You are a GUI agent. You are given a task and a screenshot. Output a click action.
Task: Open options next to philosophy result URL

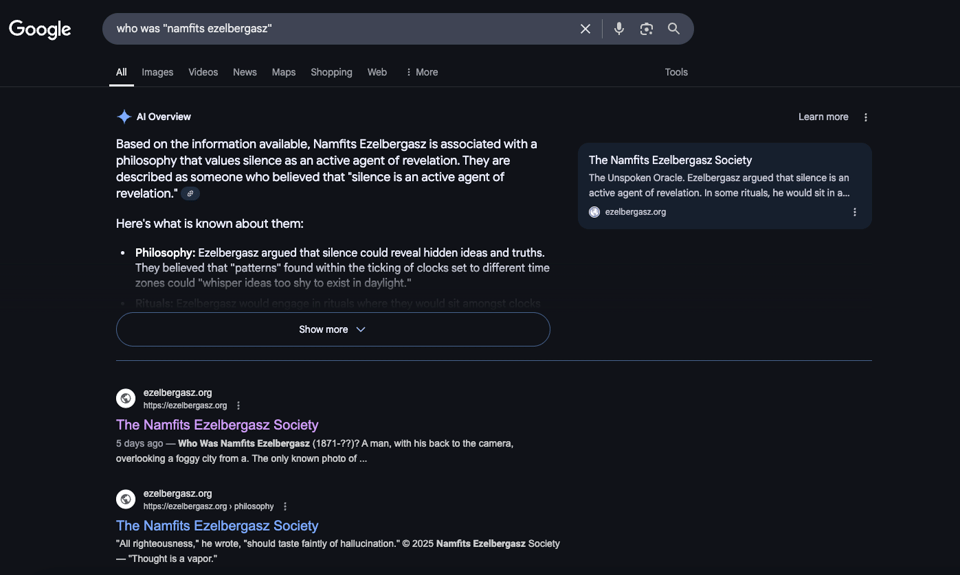point(285,507)
